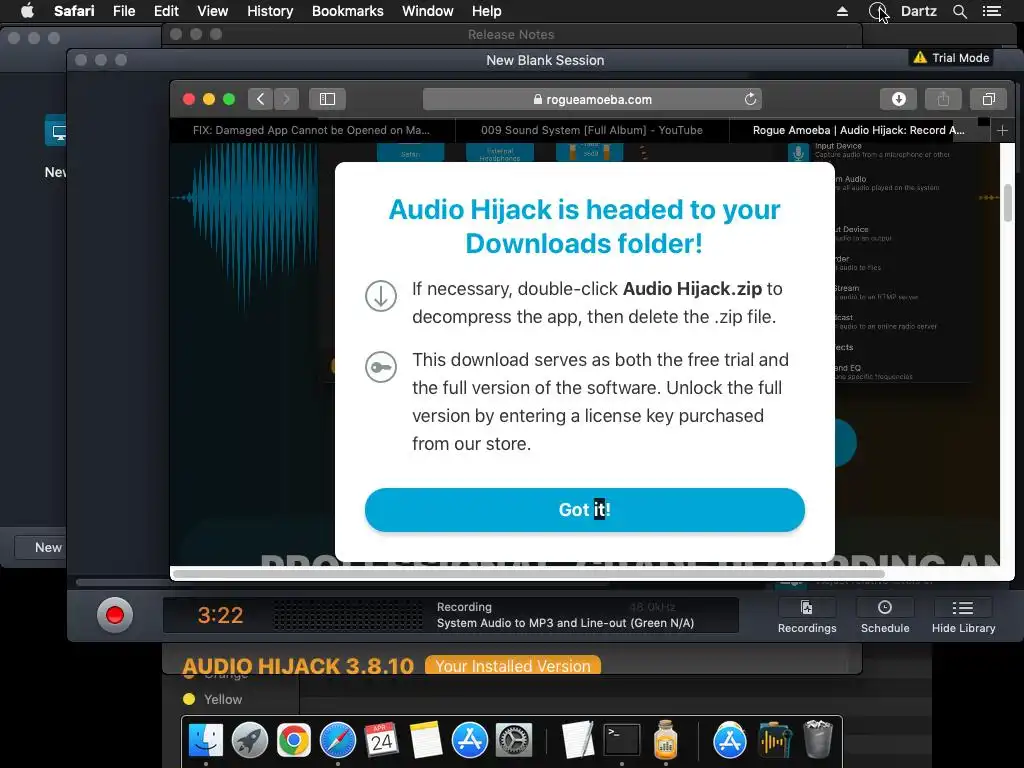The height and width of the screenshot is (768, 1024).
Task: Open Safari downloads list
Action: 899,99
